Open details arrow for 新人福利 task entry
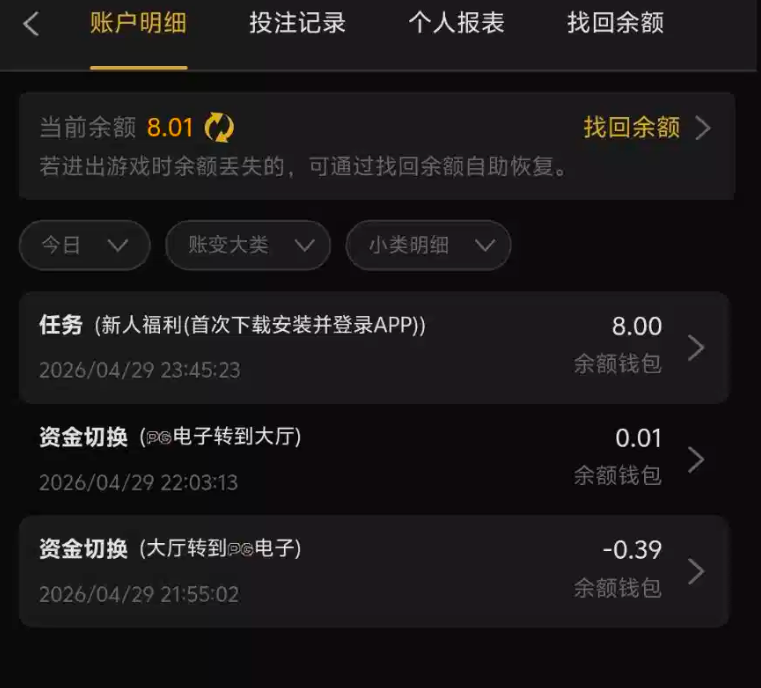Screen dimensions: 761x688 696,347
